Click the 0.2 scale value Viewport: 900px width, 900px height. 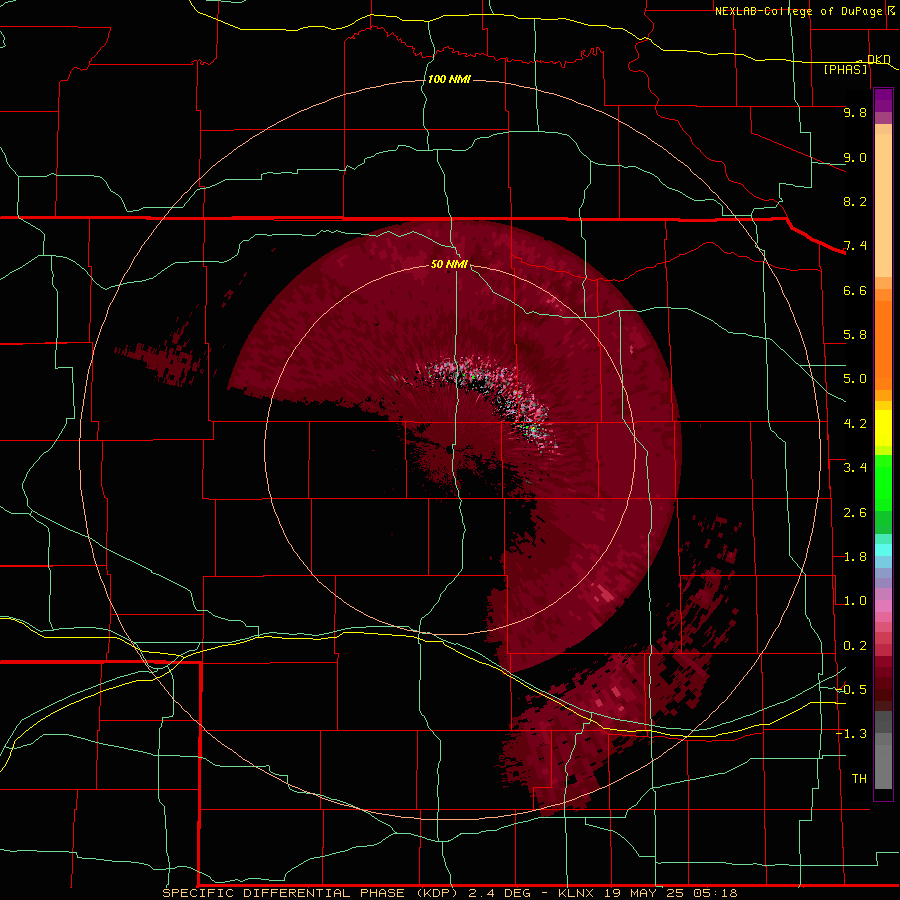click(855, 646)
